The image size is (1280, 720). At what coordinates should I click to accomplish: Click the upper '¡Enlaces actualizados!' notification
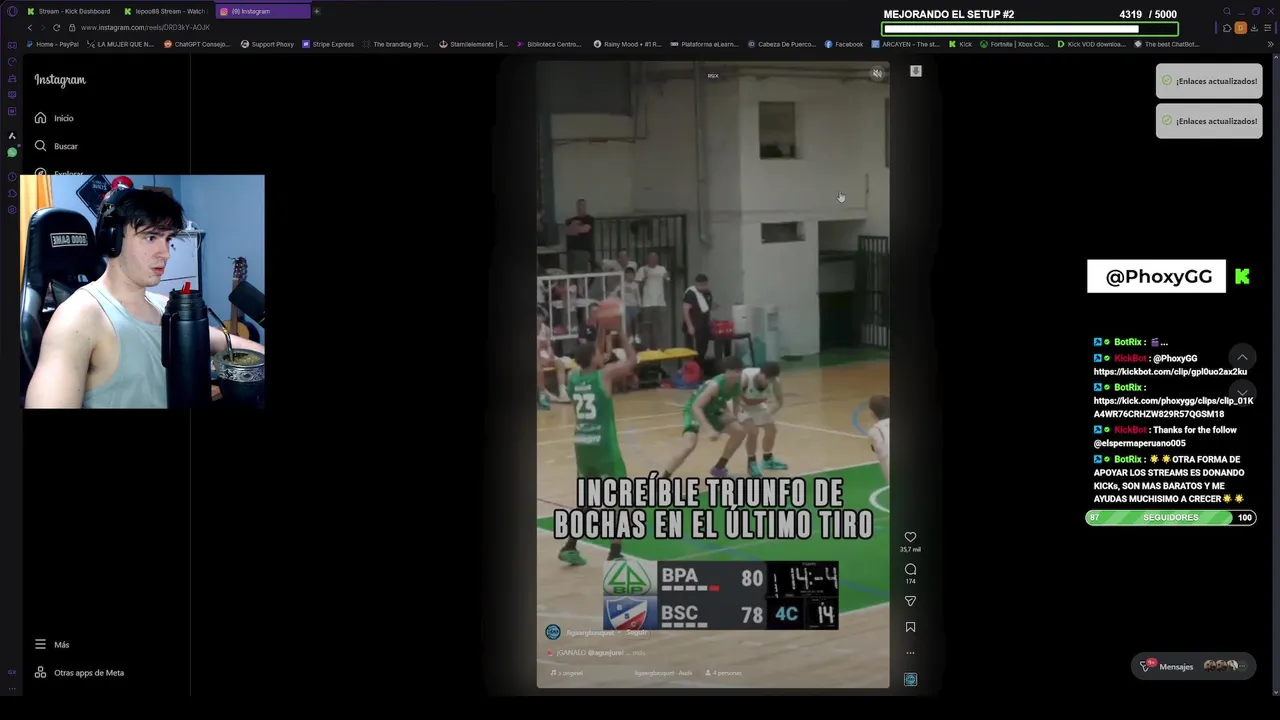point(1209,81)
